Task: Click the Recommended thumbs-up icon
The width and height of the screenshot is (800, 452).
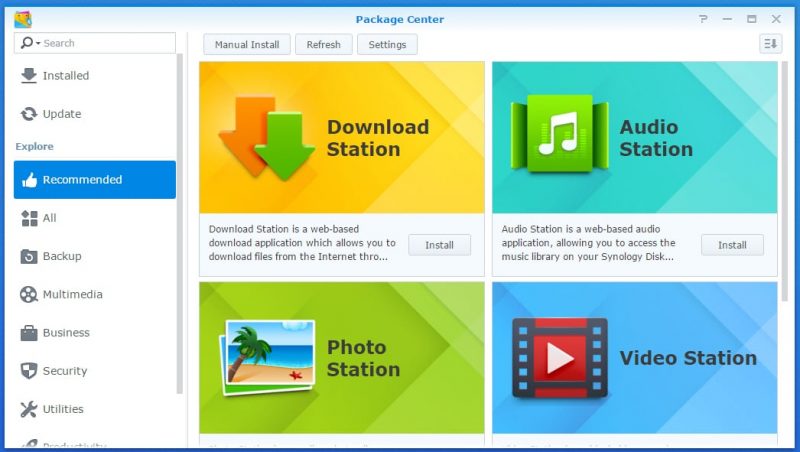Action: point(29,180)
